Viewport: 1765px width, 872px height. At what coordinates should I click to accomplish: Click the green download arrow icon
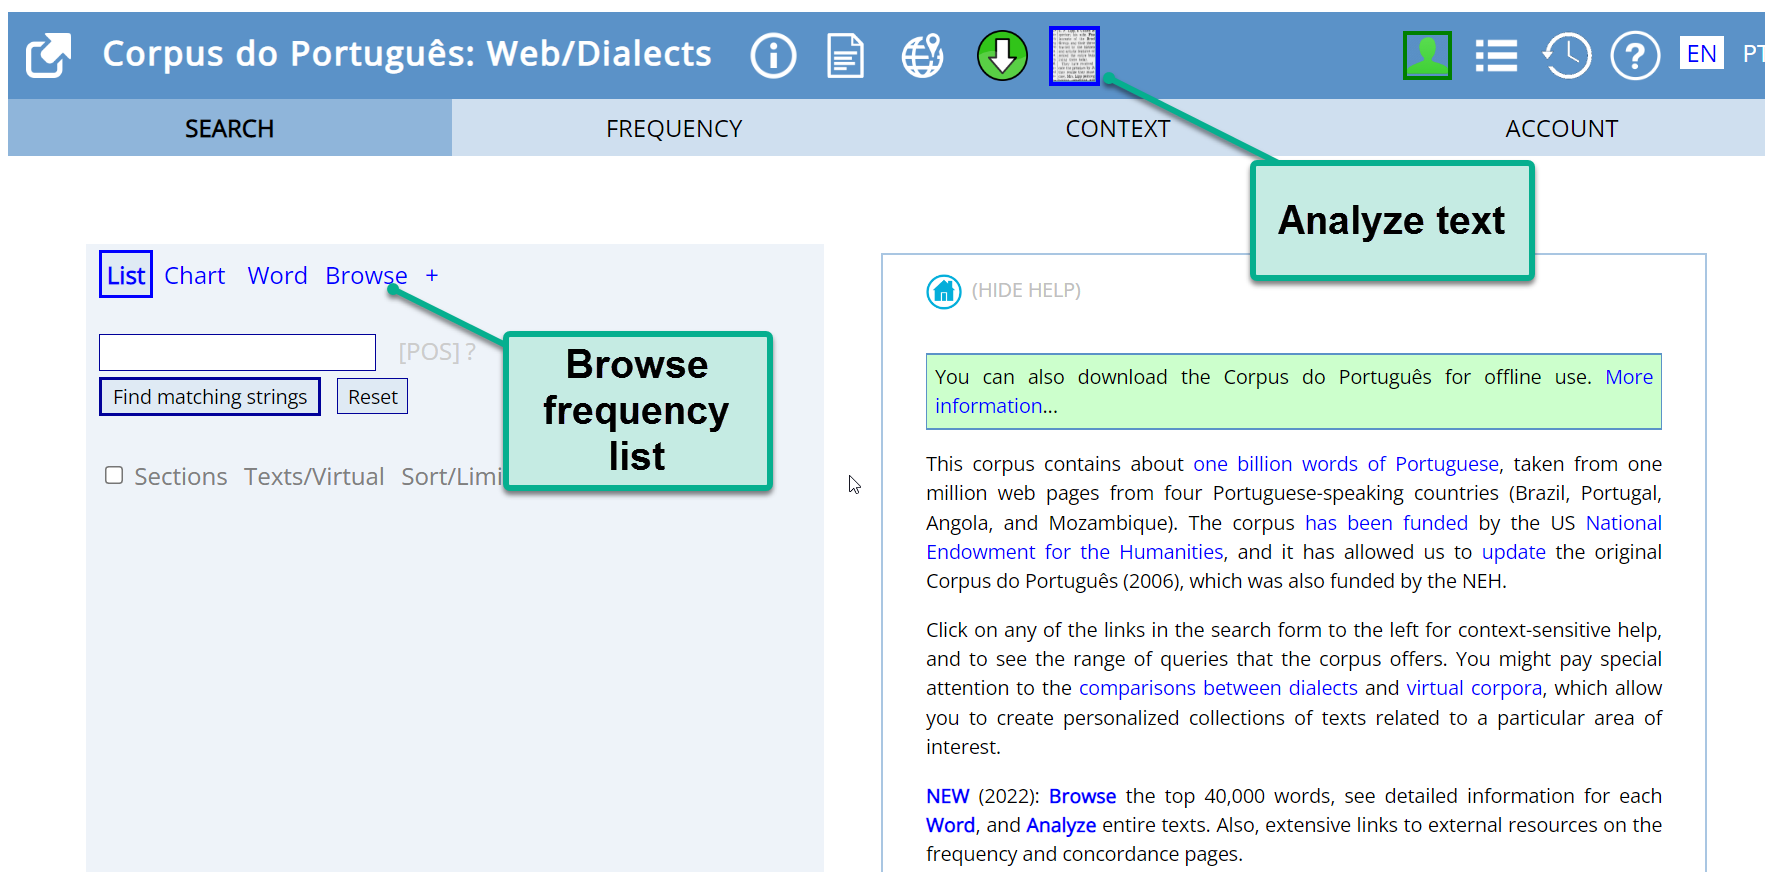pyautogui.click(x=1001, y=55)
